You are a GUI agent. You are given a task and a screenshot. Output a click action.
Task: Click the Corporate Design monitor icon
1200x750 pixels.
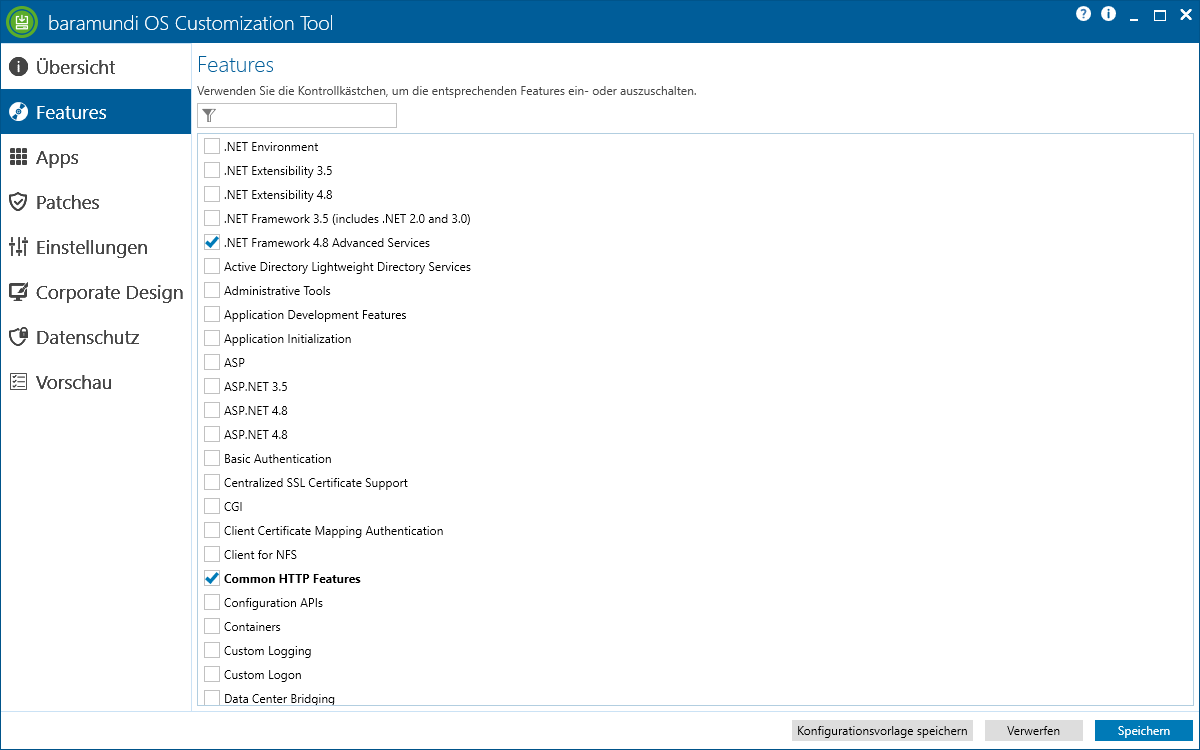coord(18,292)
